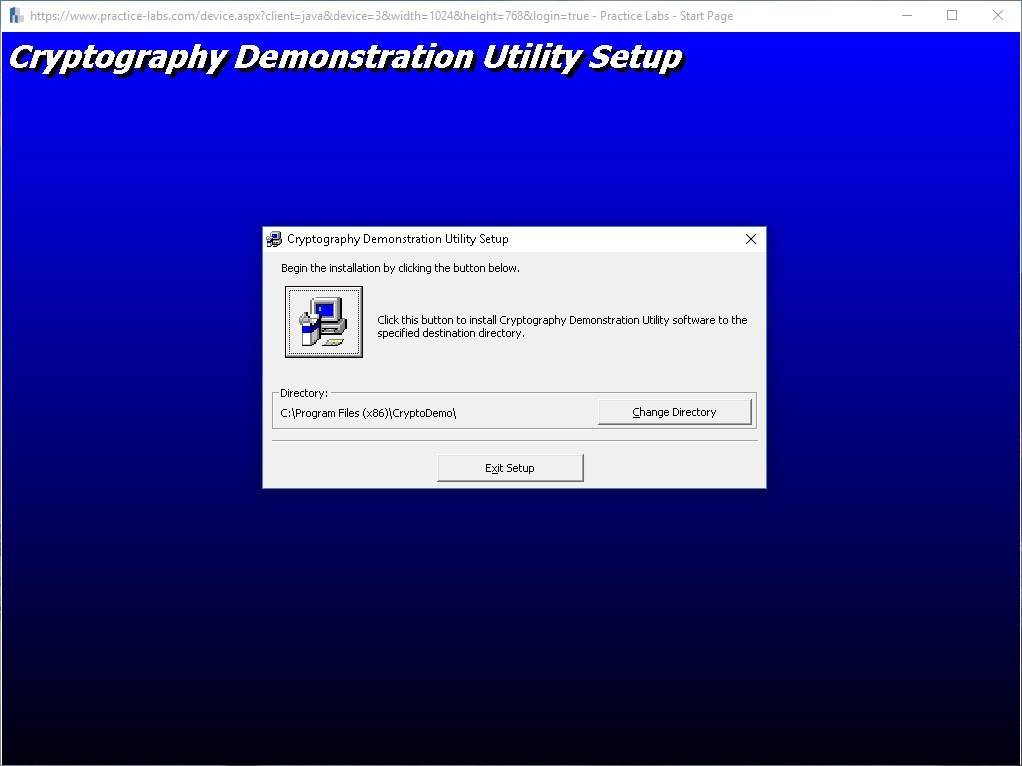
Task: Click Exit Setup
Action: click(510, 467)
